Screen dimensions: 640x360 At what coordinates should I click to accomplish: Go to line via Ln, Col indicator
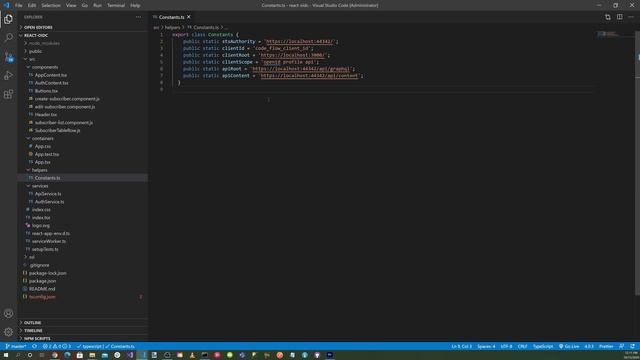pyautogui.click(x=462, y=346)
